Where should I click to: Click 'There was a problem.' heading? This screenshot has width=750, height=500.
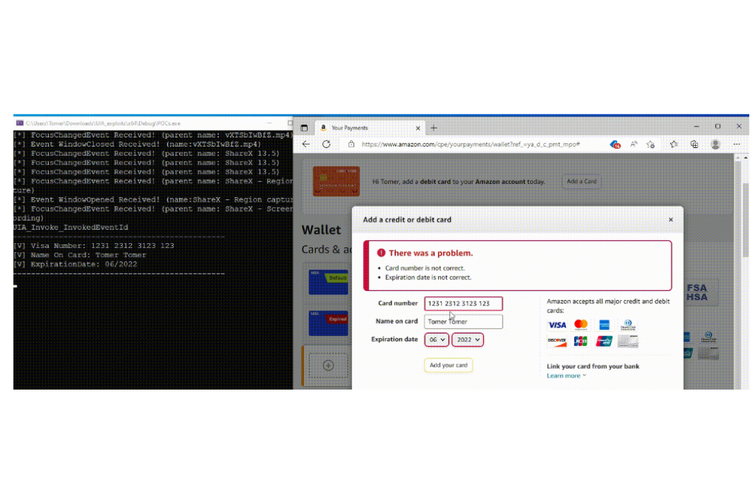tap(431, 253)
